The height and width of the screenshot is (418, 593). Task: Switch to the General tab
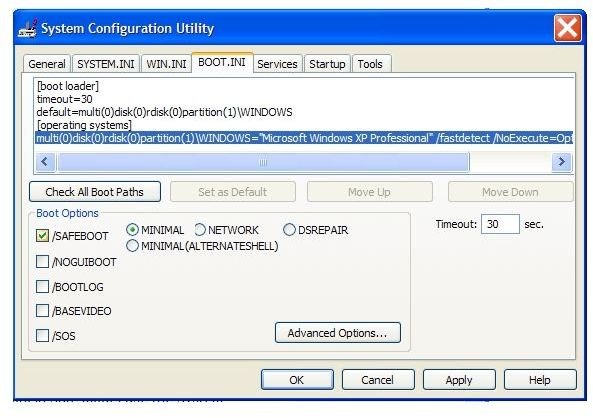click(x=47, y=64)
